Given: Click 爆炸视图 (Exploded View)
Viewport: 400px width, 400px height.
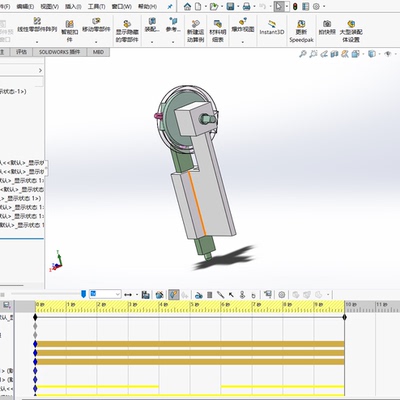Looking at the screenshot, I should [x=243, y=25].
